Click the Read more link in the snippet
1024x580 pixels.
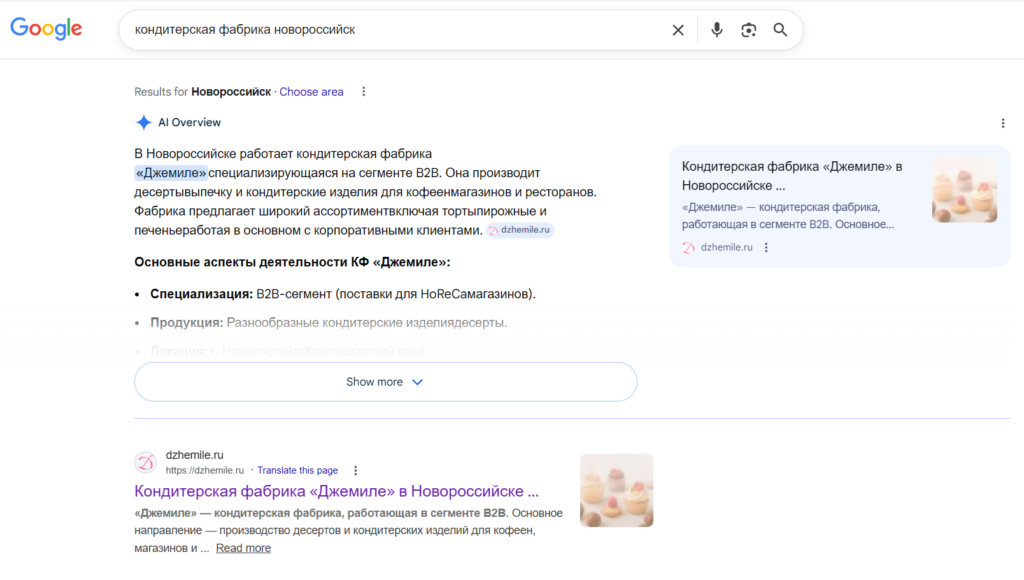(x=243, y=548)
